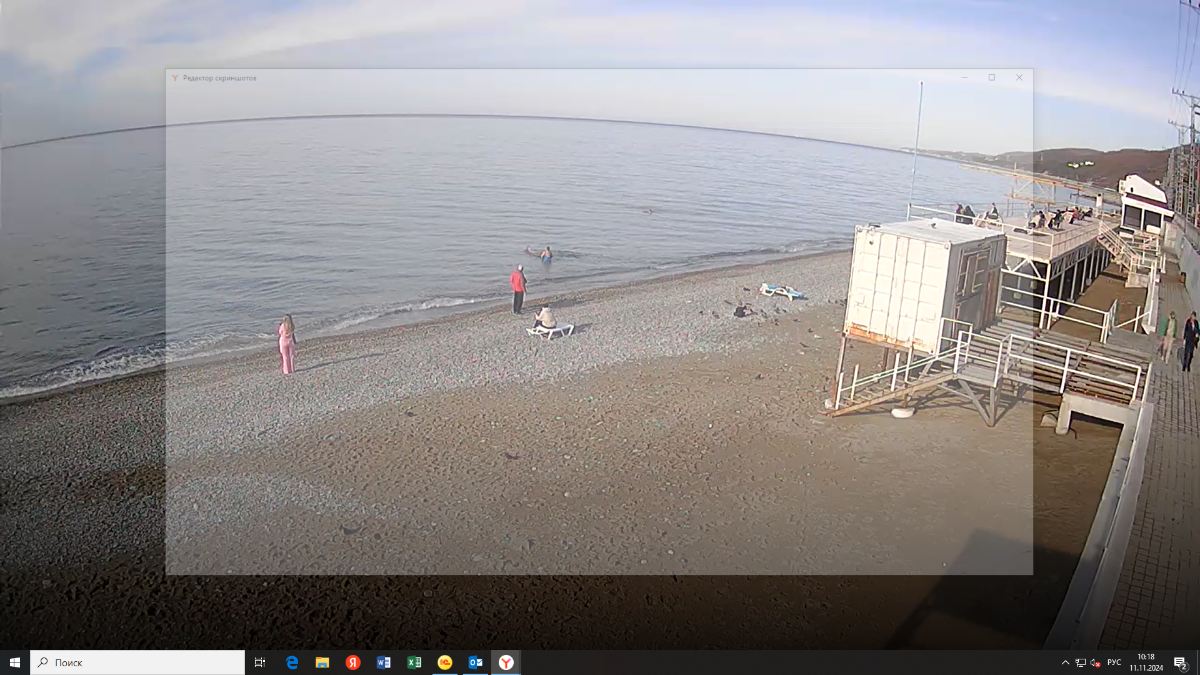Image resolution: width=1200 pixels, height=675 pixels.
Task: Open Task View in the taskbar
Action: point(260,662)
